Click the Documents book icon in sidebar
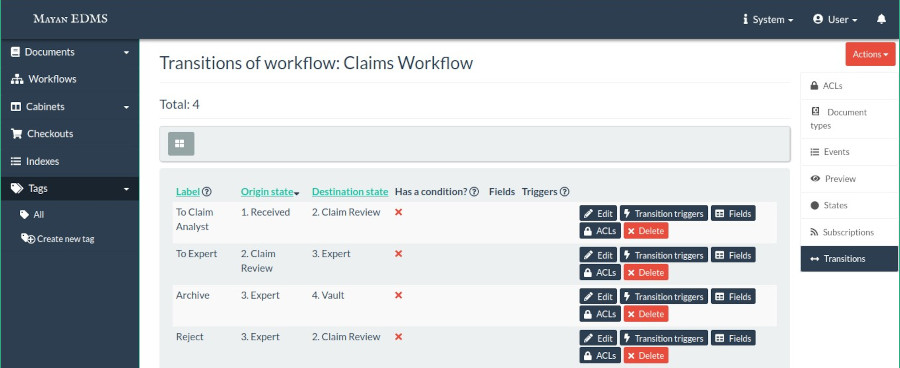 click(15, 52)
